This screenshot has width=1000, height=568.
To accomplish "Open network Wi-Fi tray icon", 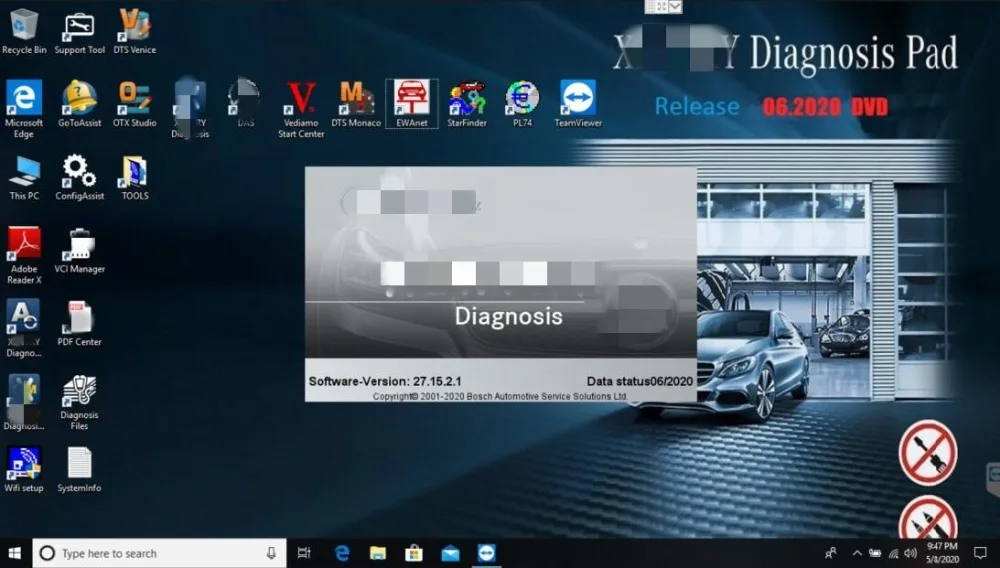I will [893, 553].
